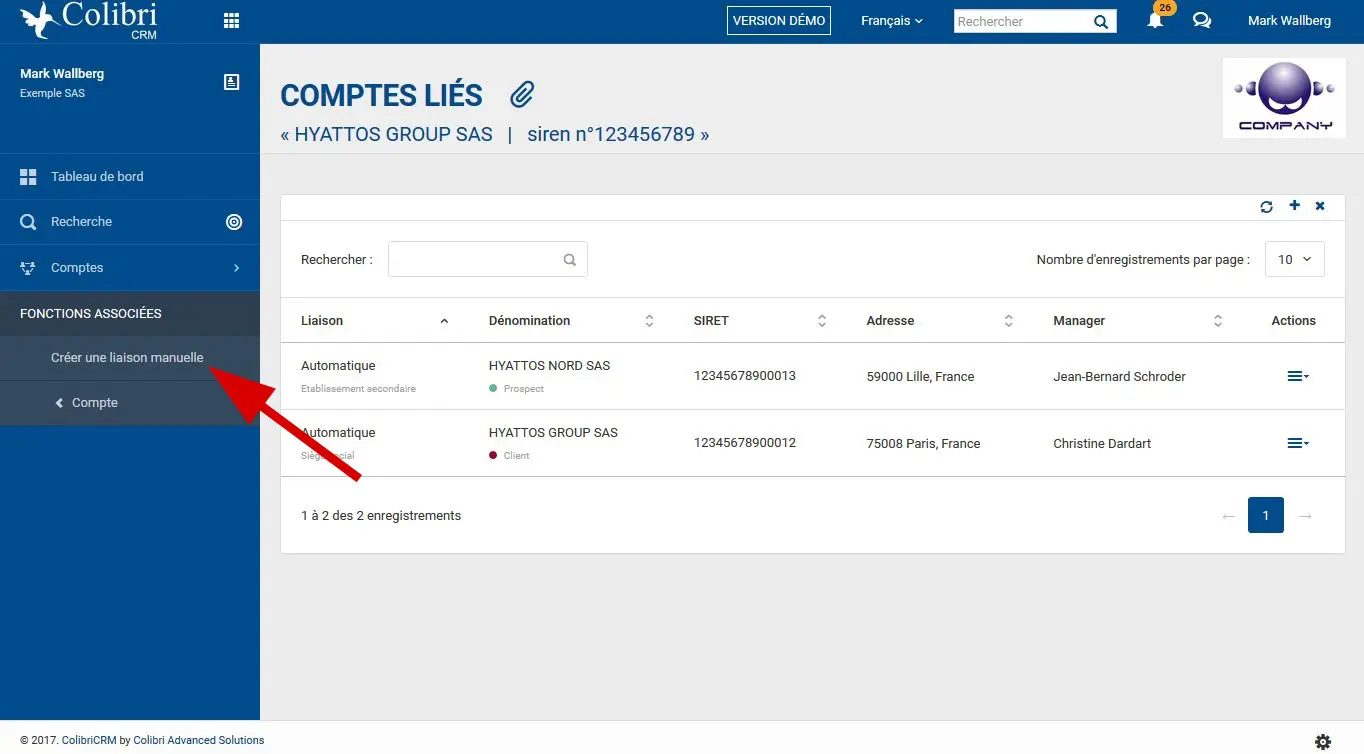
Task: Click the paperclip icon beside Comptes Liés
Action: [522, 95]
